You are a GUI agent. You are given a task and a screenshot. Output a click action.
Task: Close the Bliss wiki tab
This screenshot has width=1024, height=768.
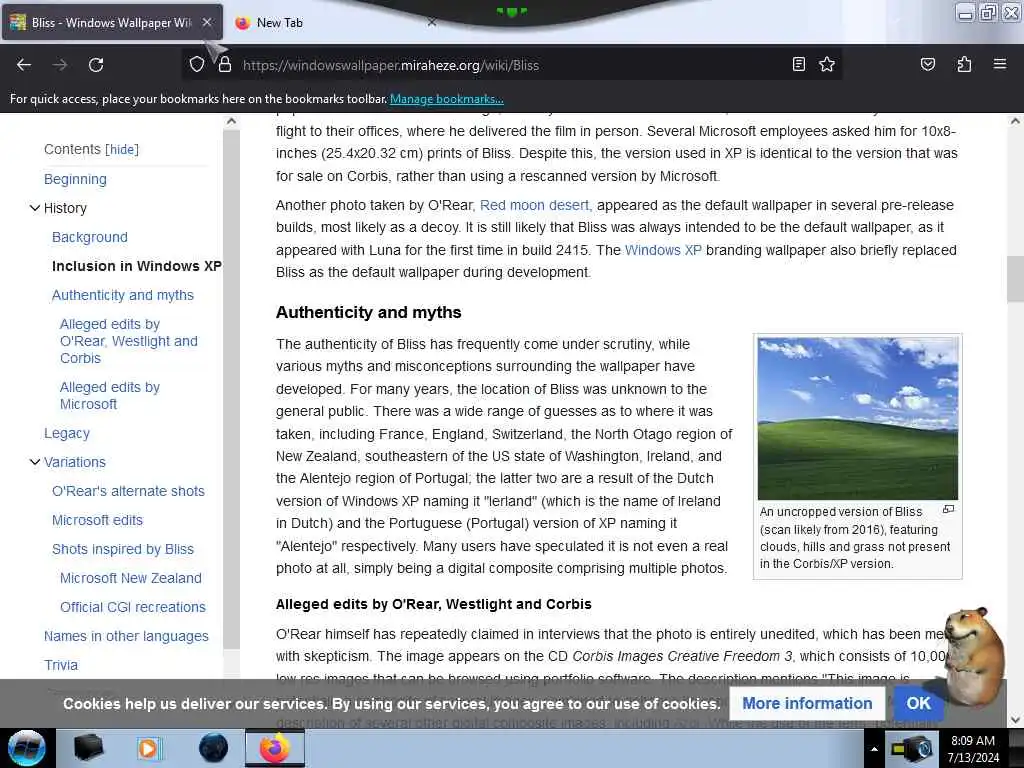click(x=206, y=22)
